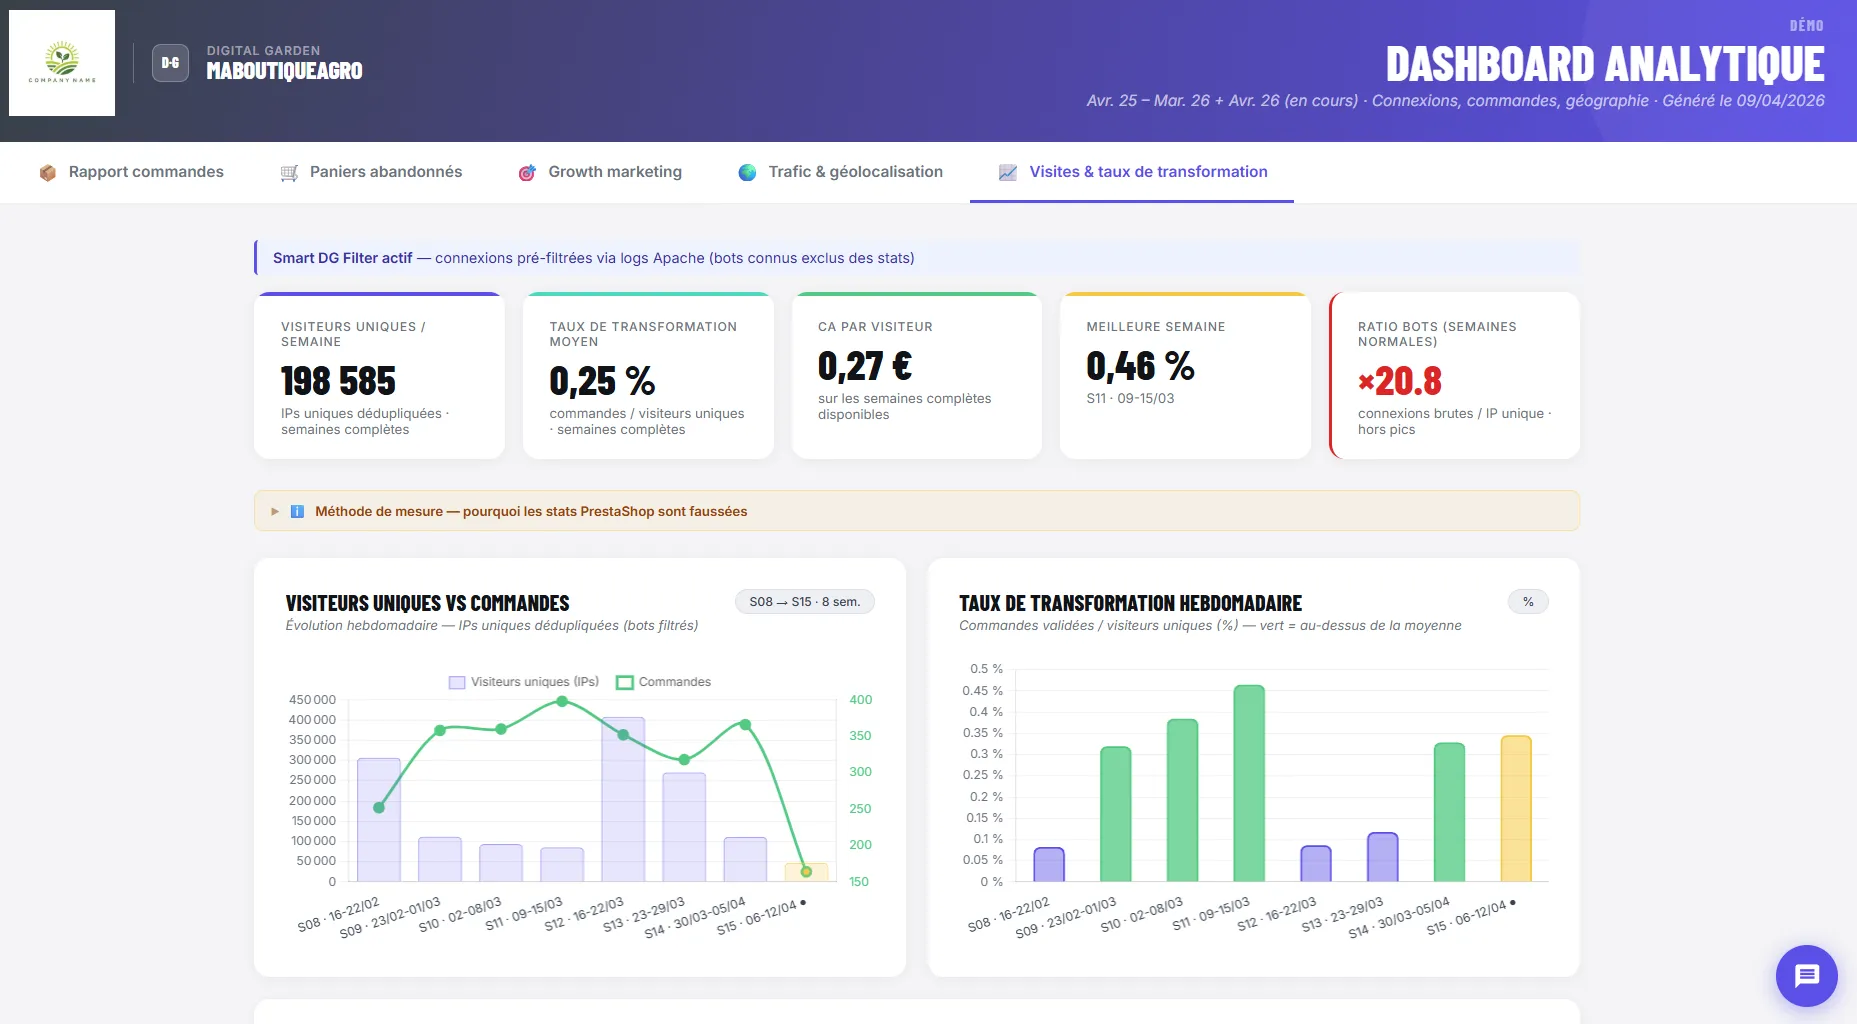
Task: Click the company logo thumbnail
Action: [62, 63]
